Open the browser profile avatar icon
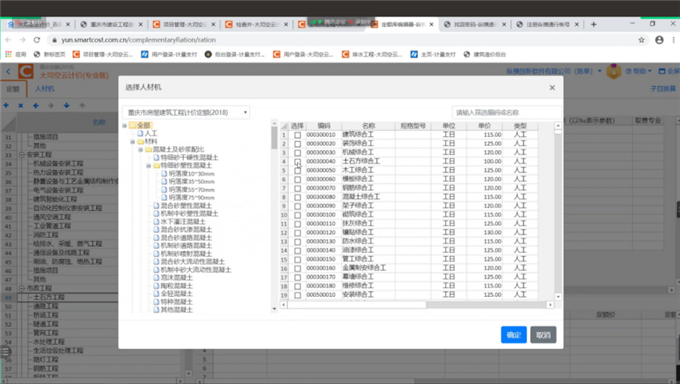Screen dimensions: 680x384 tap(659, 40)
